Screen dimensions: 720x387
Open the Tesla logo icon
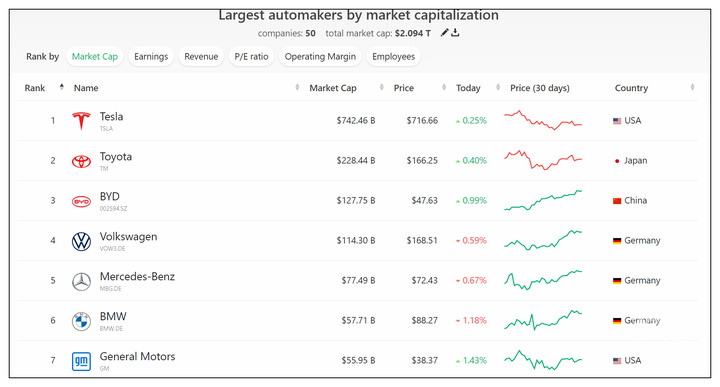pyautogui.click(x=81, y=121)
